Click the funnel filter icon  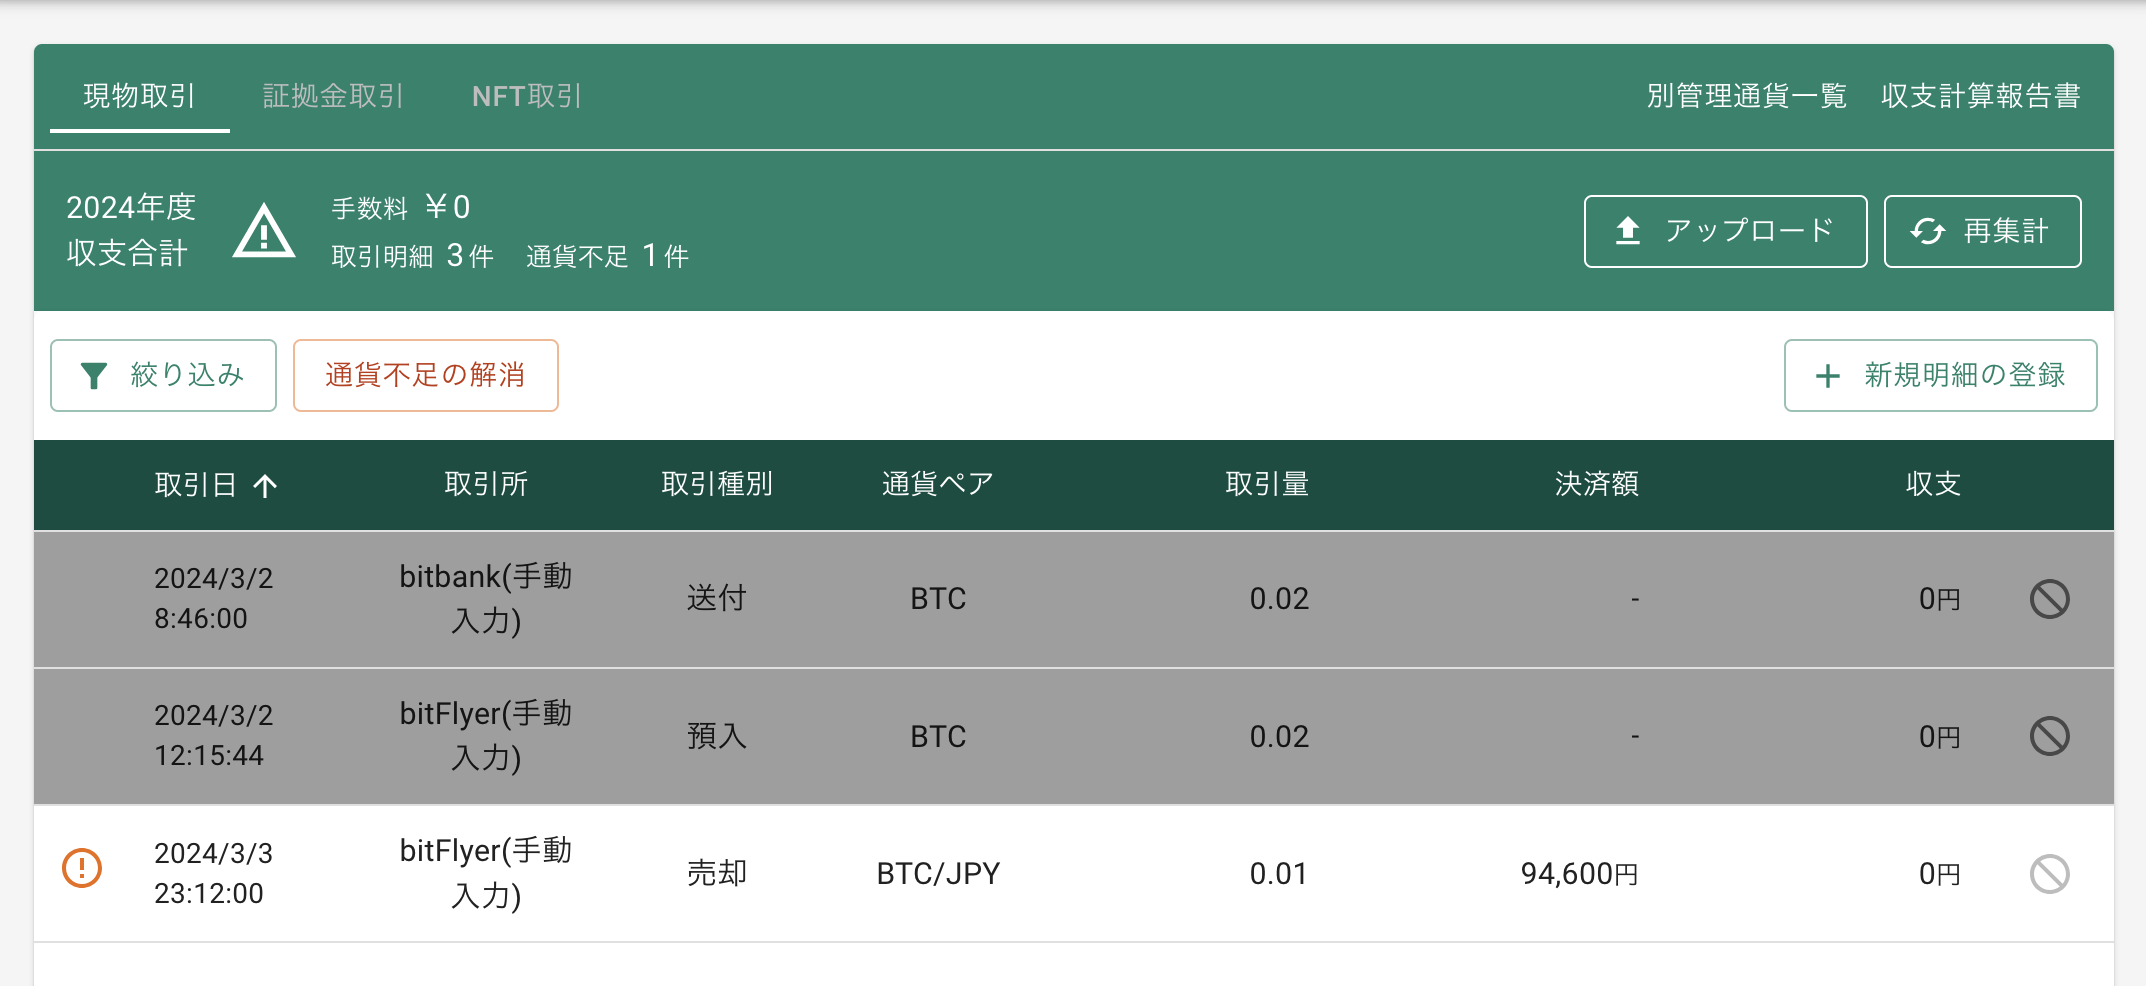tap(94, 376)
